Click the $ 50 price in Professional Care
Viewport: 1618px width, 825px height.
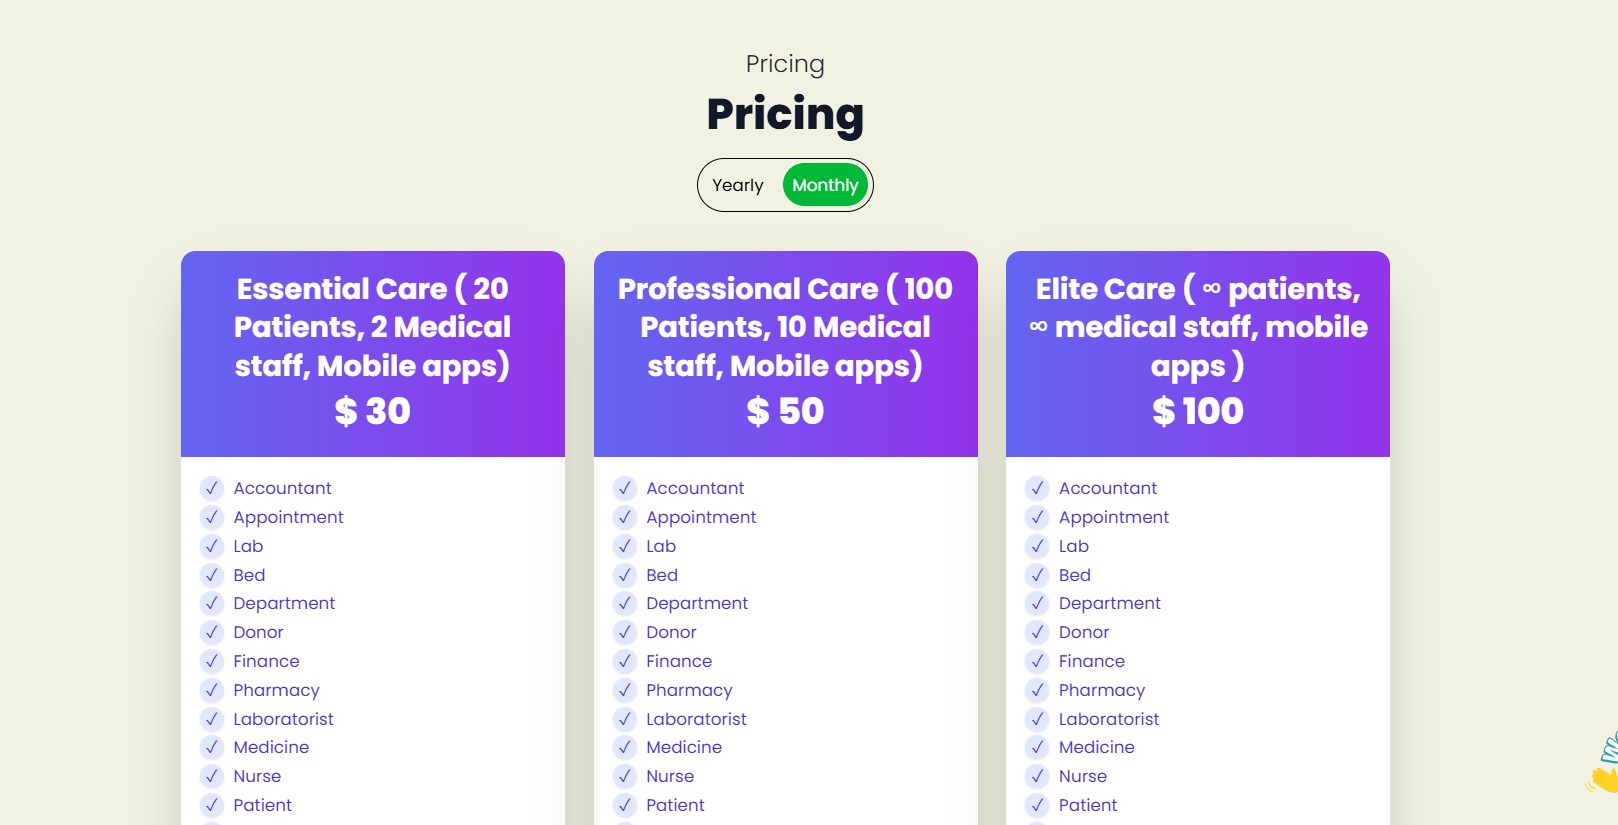(785, 411)
